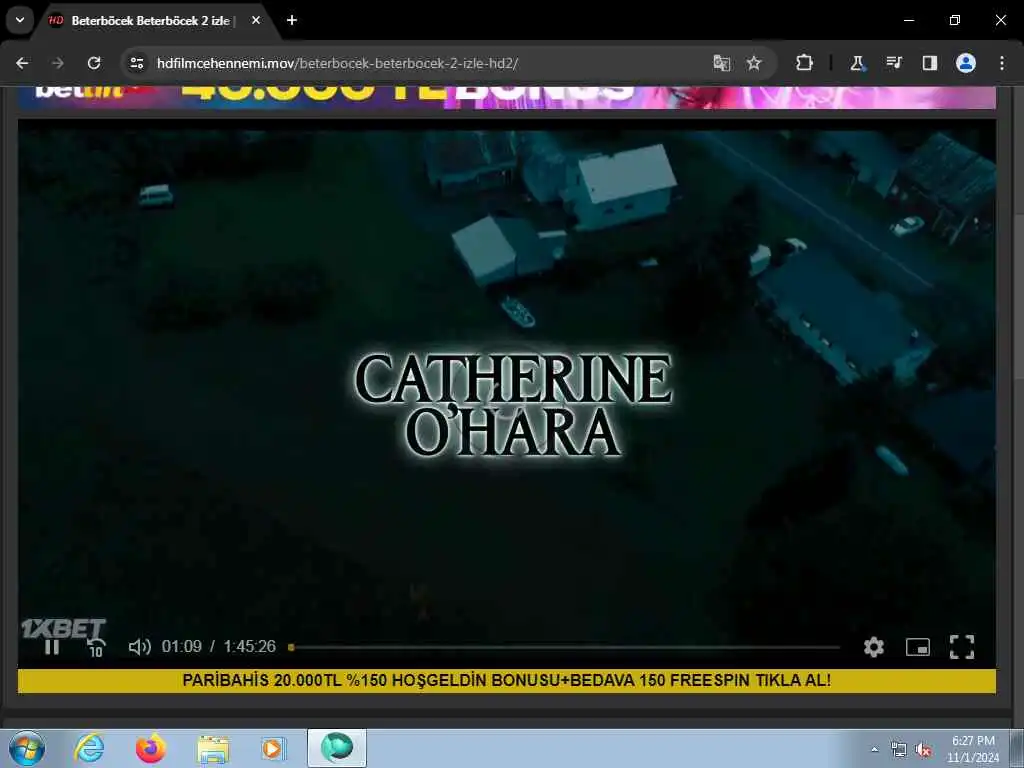Click the muted volume tray icon
The image size is (1024, 768).
(923, 749)
